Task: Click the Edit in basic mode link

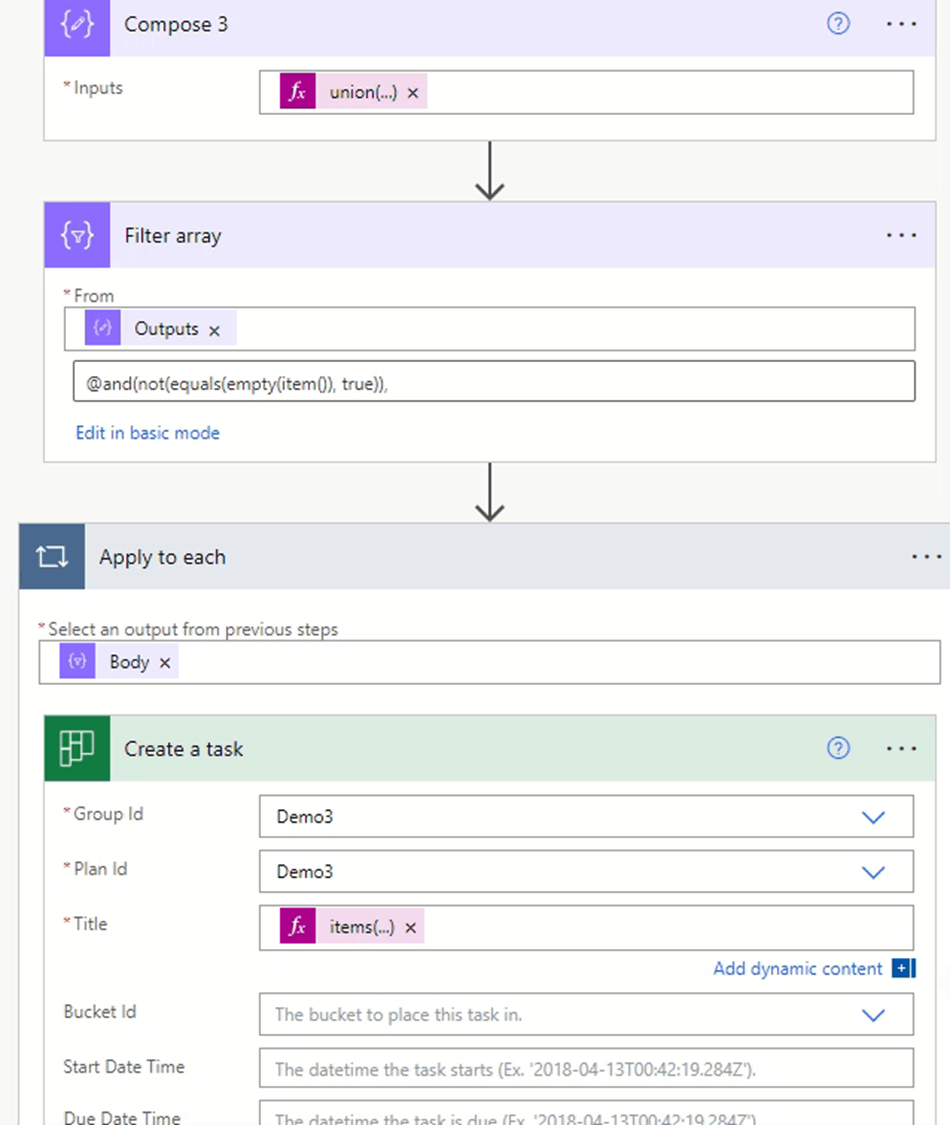Action: click(148, 432)
